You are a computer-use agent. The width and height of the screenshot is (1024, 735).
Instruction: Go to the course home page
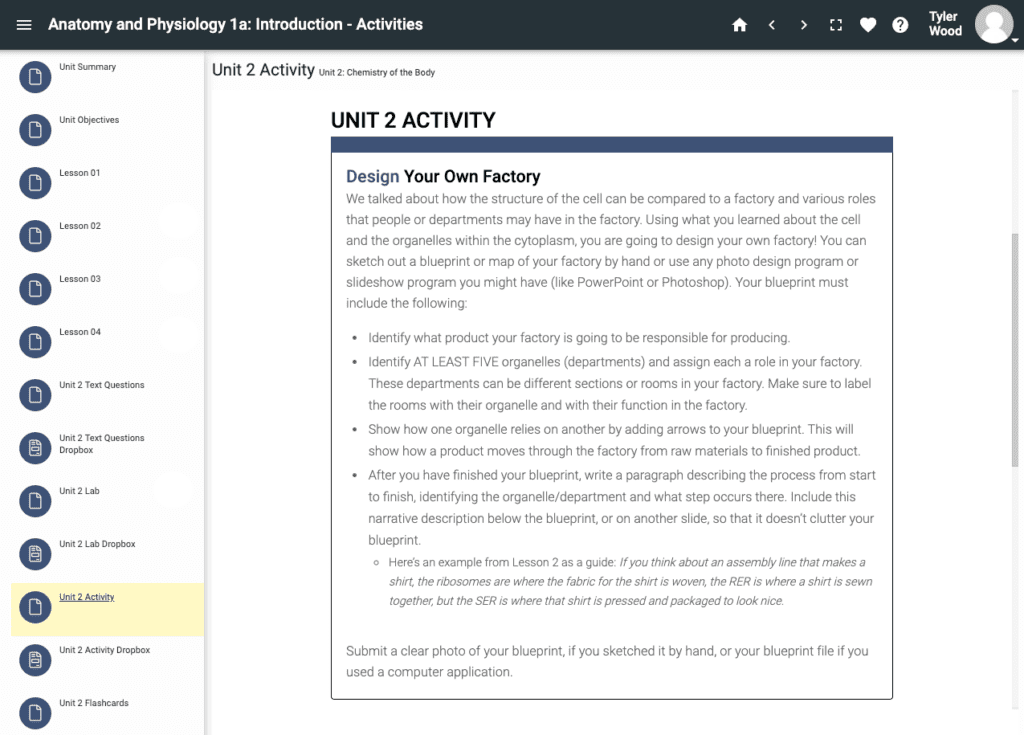pos(740,25)
